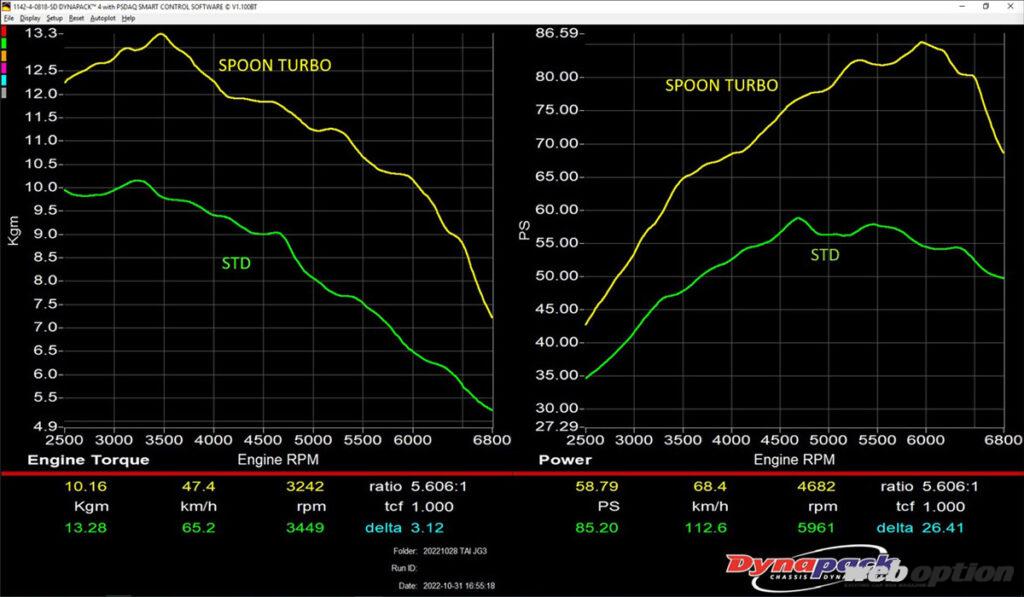Viewport: 1024px width, 597px height.
Task: Open the Reset menu
Action: click(76, 18)
